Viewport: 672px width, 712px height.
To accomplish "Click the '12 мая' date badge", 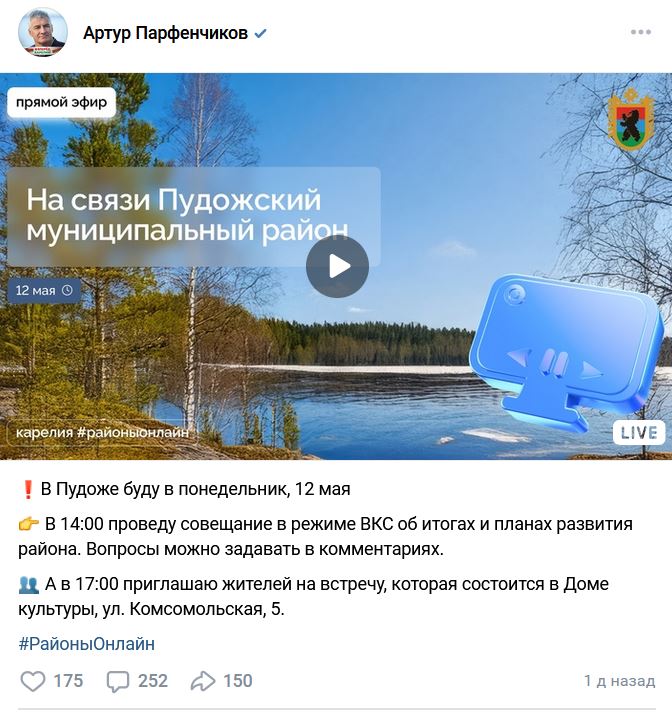I will (x=44, y=291).
